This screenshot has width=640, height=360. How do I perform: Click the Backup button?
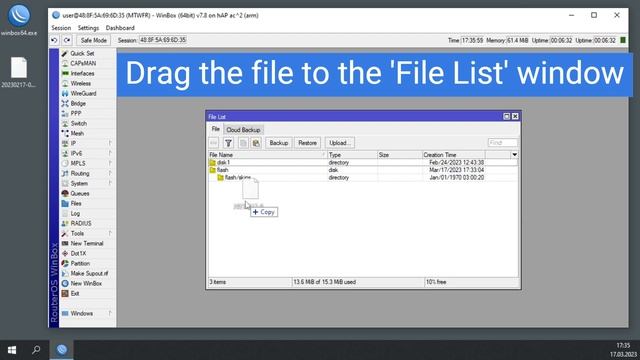tap(279, 143)
